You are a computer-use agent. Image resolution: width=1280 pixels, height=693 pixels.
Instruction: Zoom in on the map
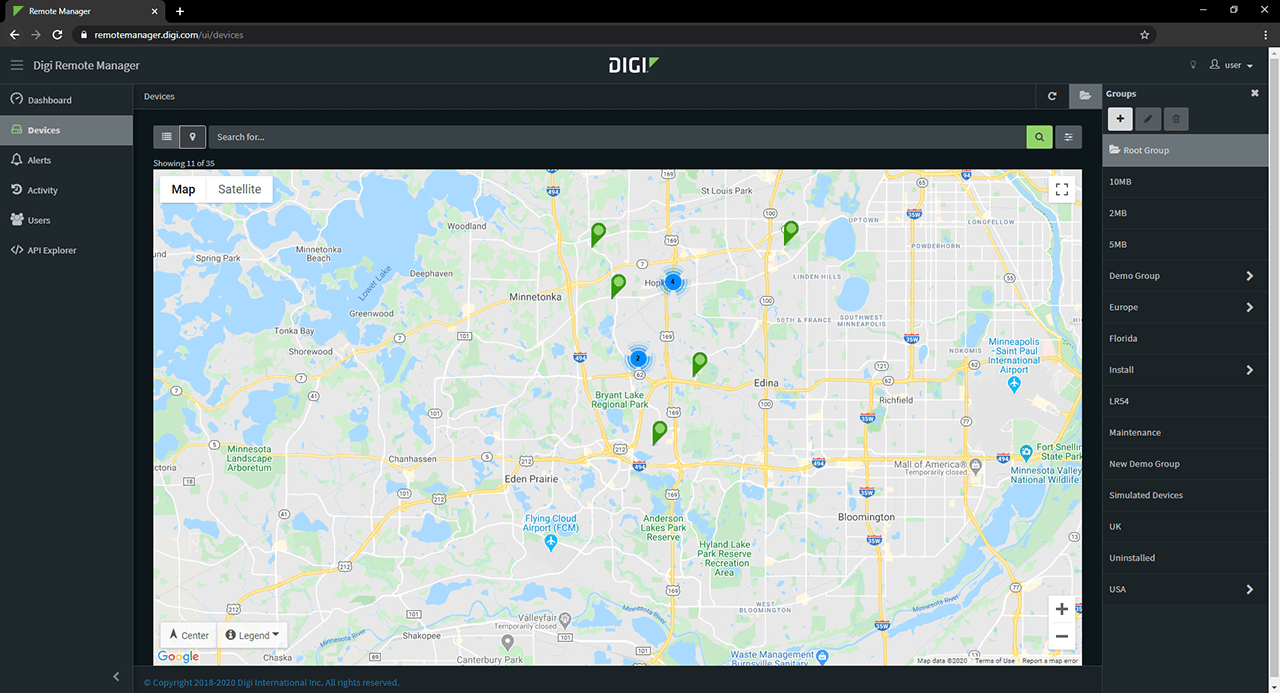(1061, 609)
